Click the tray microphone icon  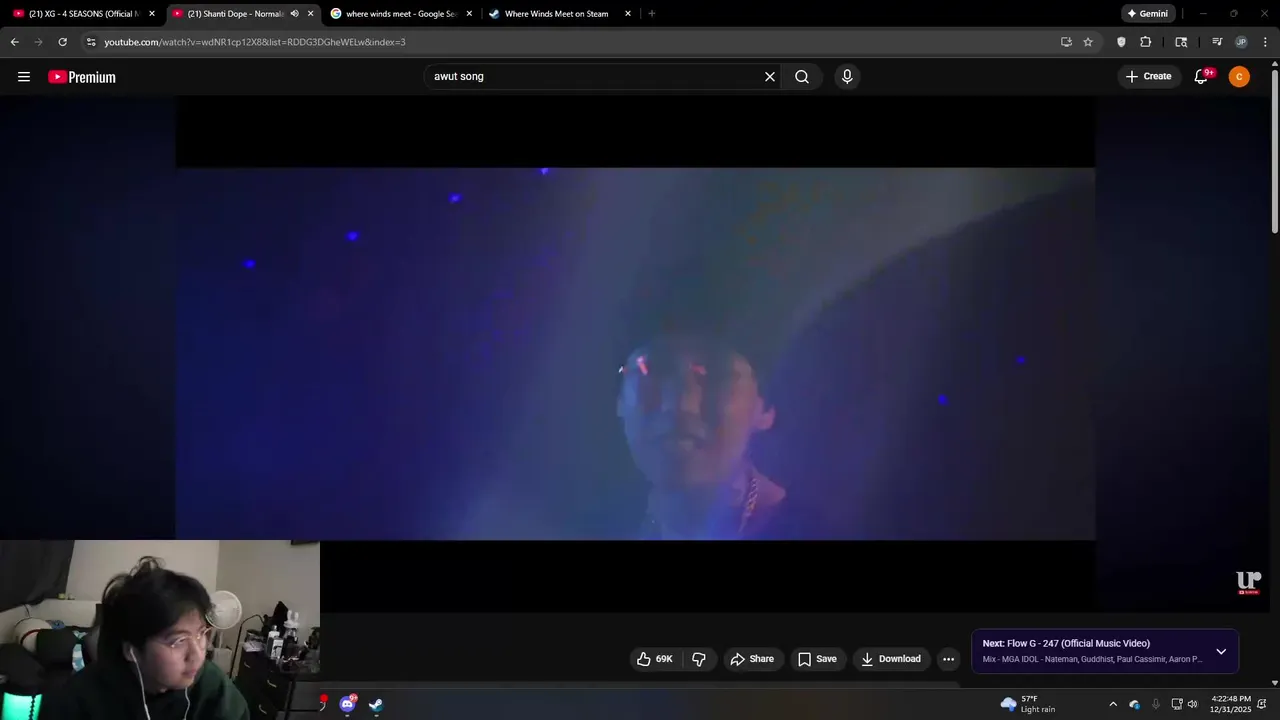click(1155, 704)
